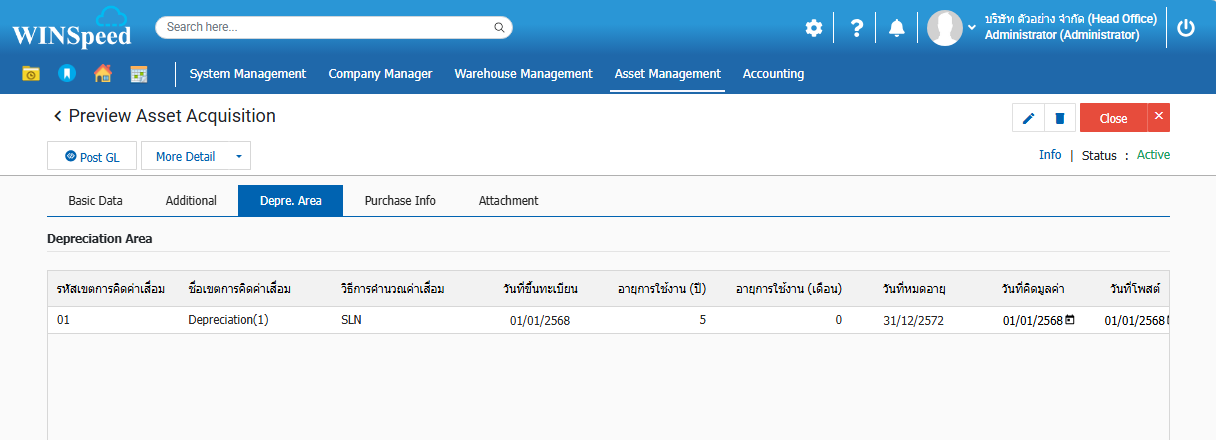This screenshot has width=1216, height=440.
Task: Expand the More Detail dropdown arrow
Action: coord(238,157)
